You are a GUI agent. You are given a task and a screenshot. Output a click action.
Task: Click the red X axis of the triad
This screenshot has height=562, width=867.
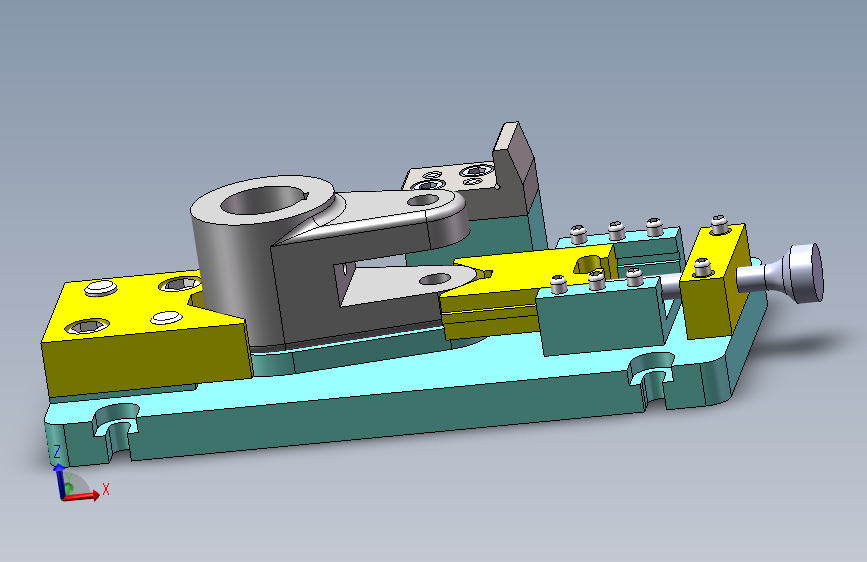[83, 495]
